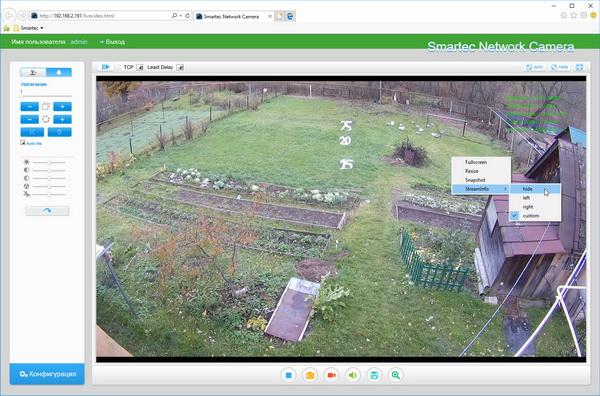
Task: Open the lens control tab in the left panel
Action: tap(59, 72)
